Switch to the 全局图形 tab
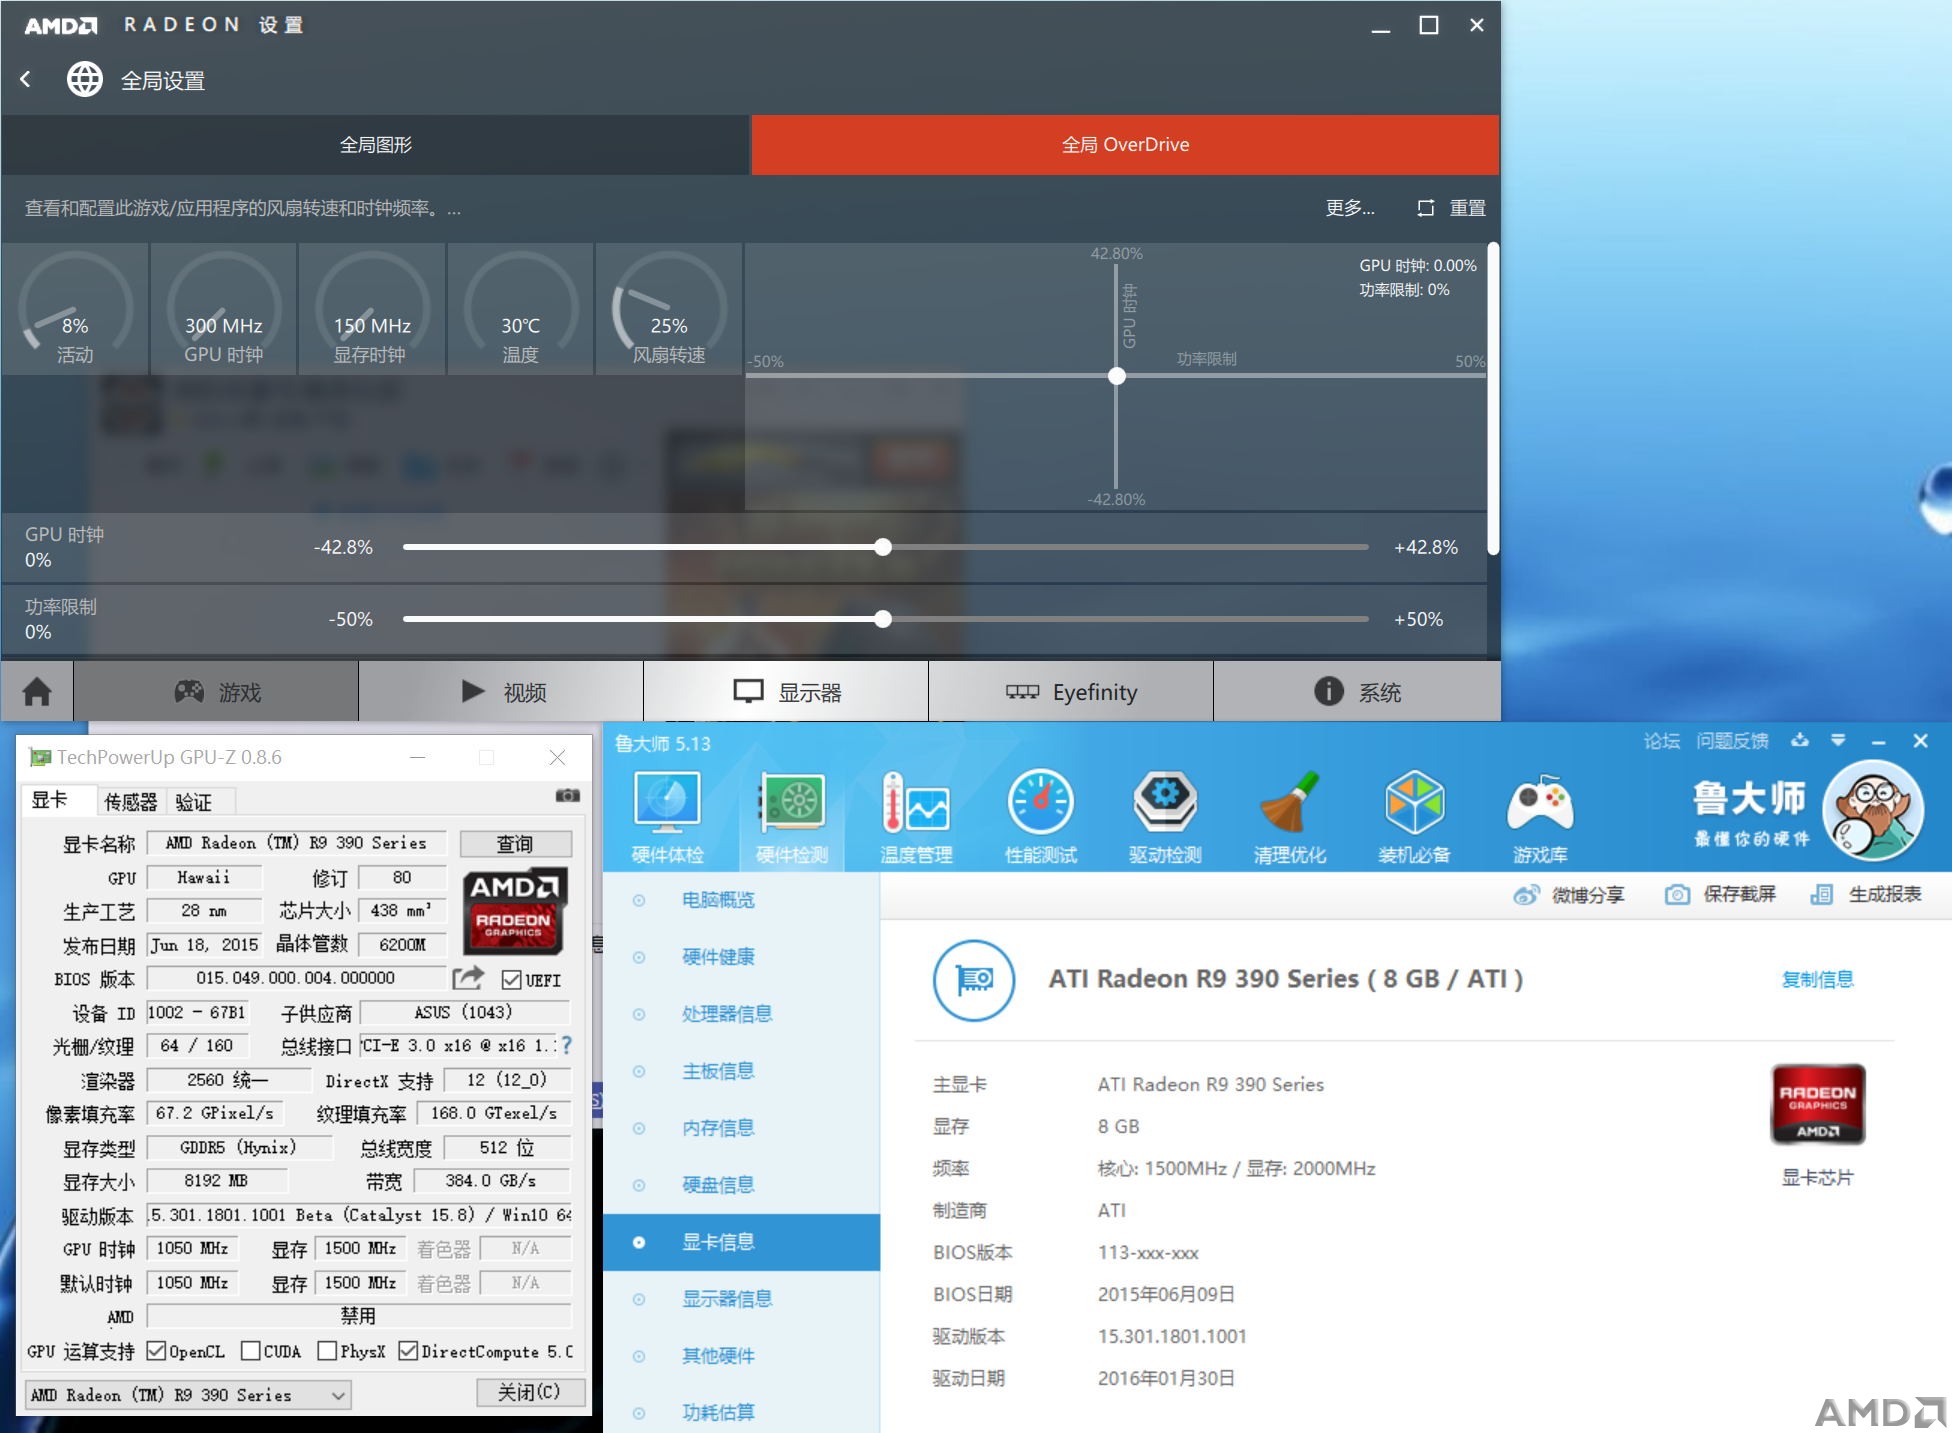 point(375,145)
